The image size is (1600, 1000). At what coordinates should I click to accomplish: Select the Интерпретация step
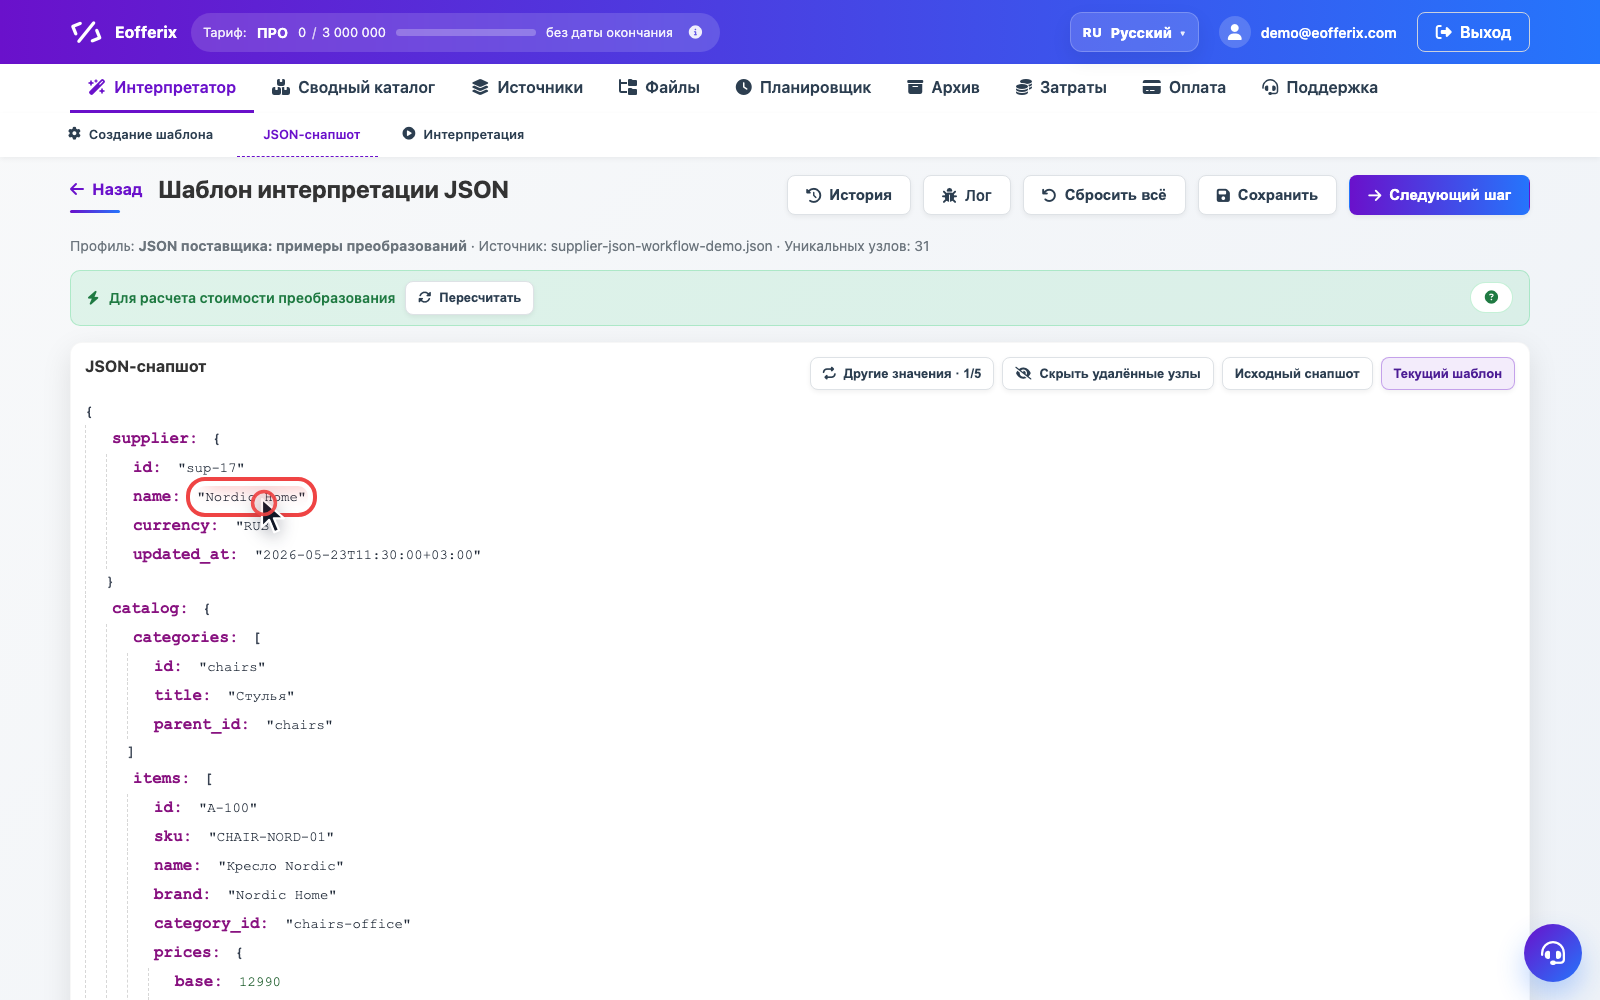tap(463, 134)
